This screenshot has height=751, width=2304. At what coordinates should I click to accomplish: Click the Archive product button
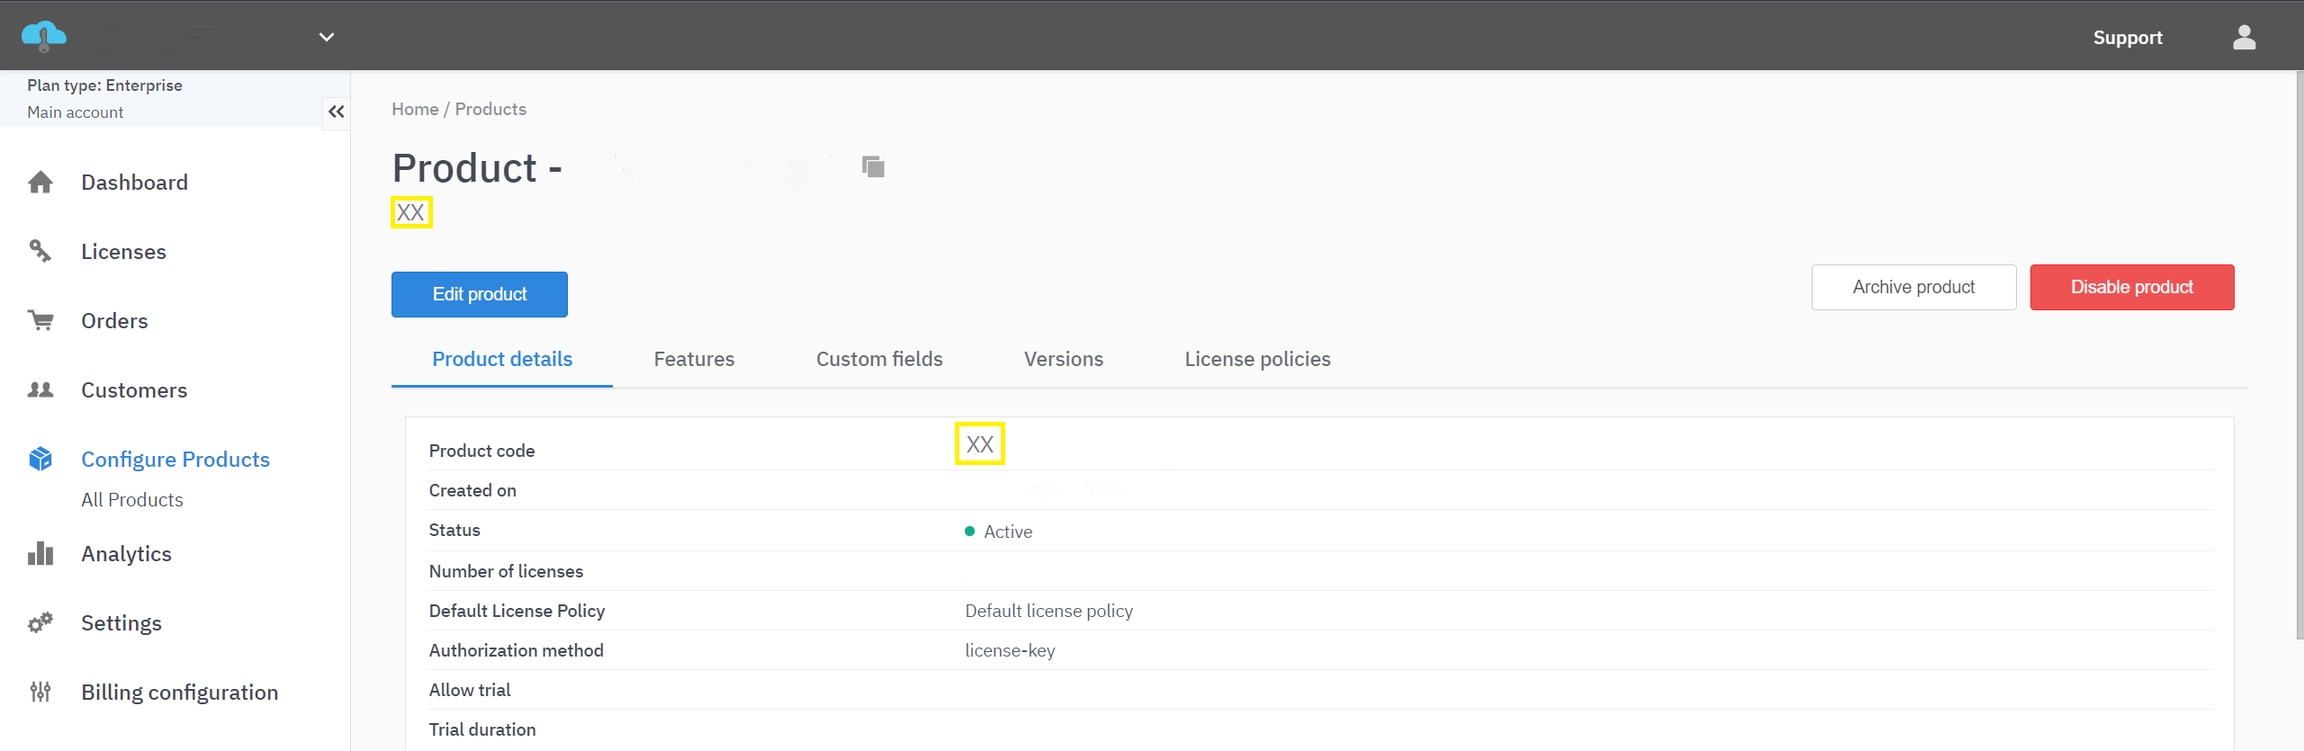(x=1913, y=287)
